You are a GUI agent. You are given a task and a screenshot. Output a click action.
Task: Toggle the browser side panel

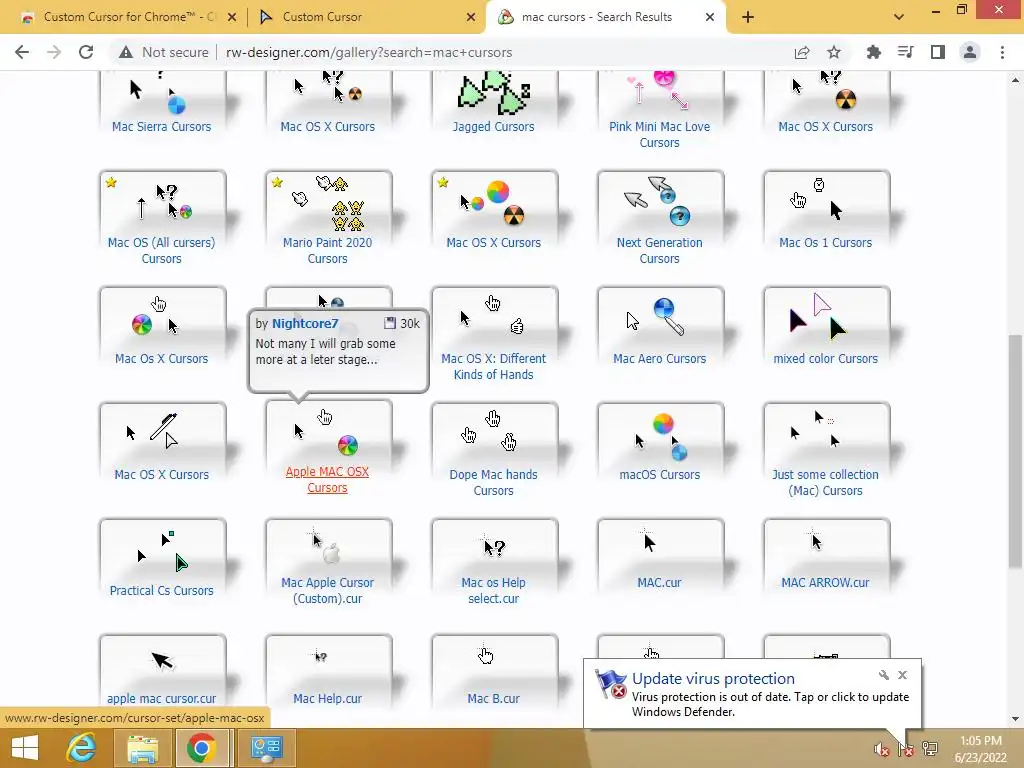point(937,52)
